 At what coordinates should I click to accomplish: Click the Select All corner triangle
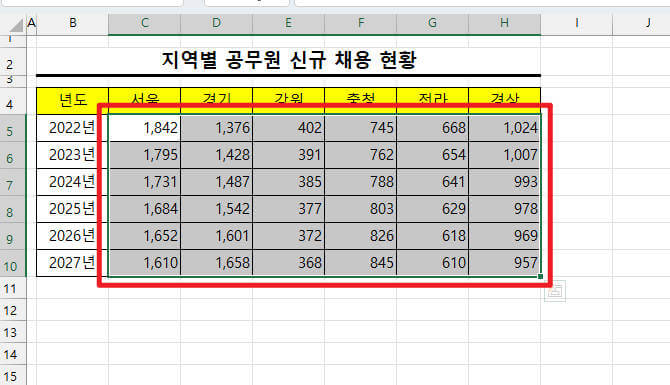(x=16, y=25)
